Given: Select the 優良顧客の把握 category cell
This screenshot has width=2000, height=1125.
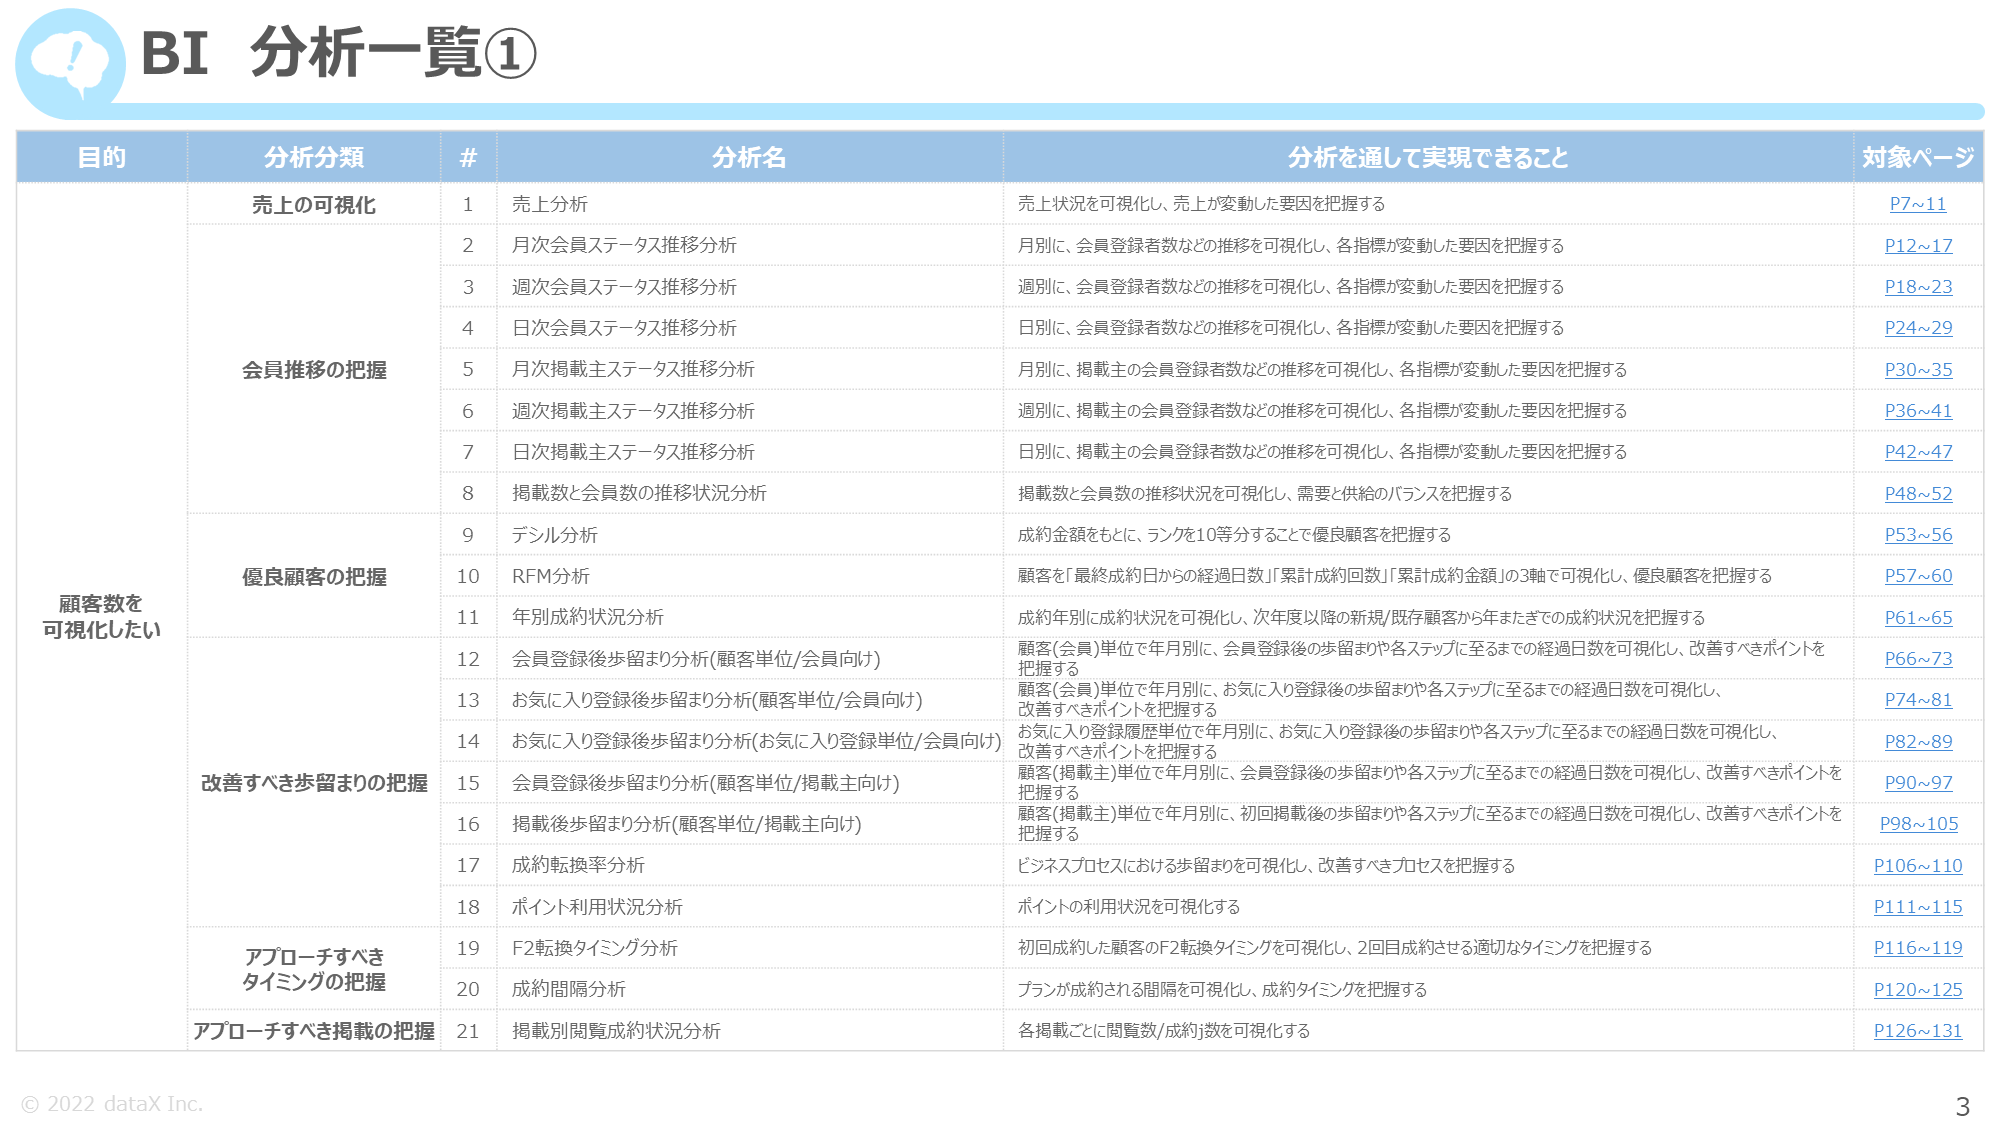Looking at the screenshot, I should pyautogui.click(x=314, y=577).
